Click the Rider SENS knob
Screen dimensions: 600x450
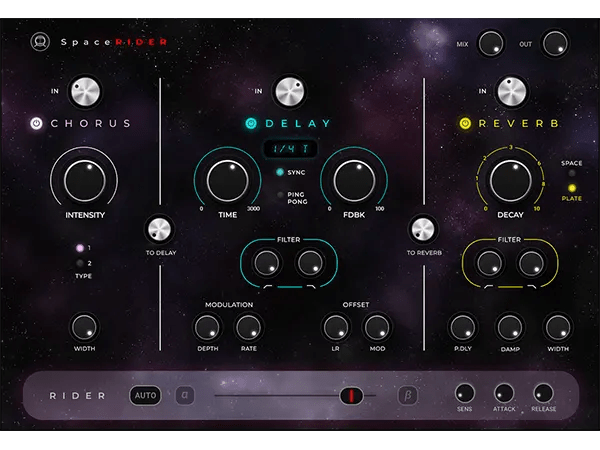point(465,393)
